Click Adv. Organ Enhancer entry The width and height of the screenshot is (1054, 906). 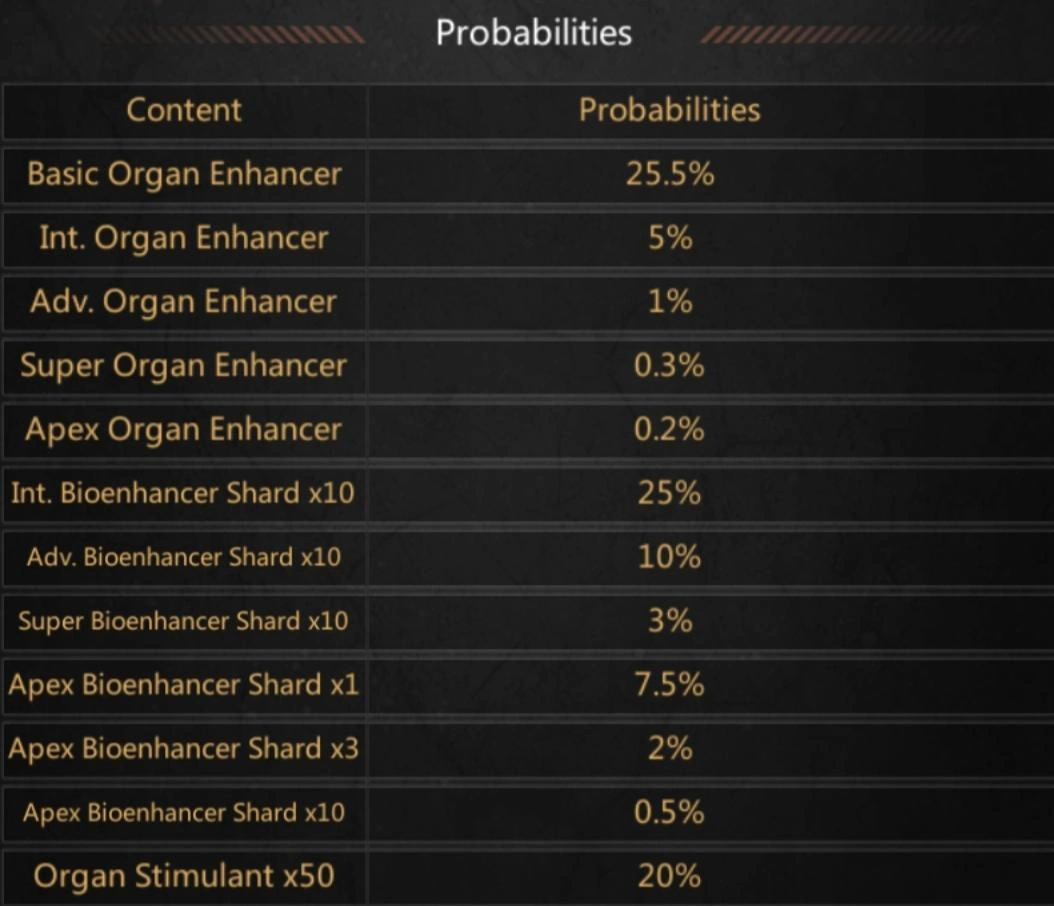184,302
